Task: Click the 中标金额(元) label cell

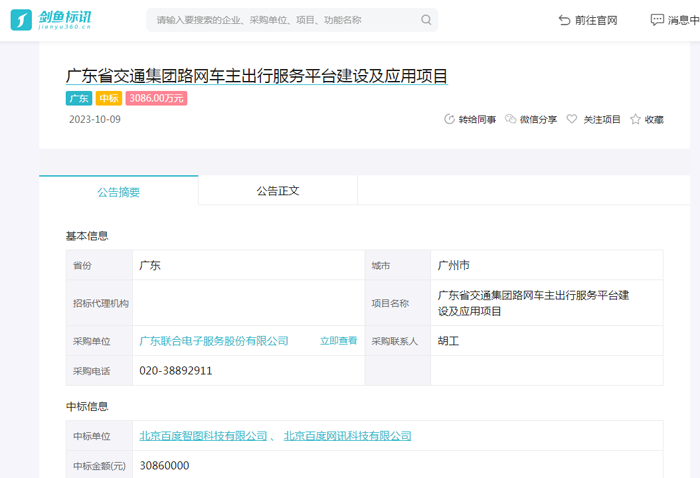Action: tap(100, 466)
